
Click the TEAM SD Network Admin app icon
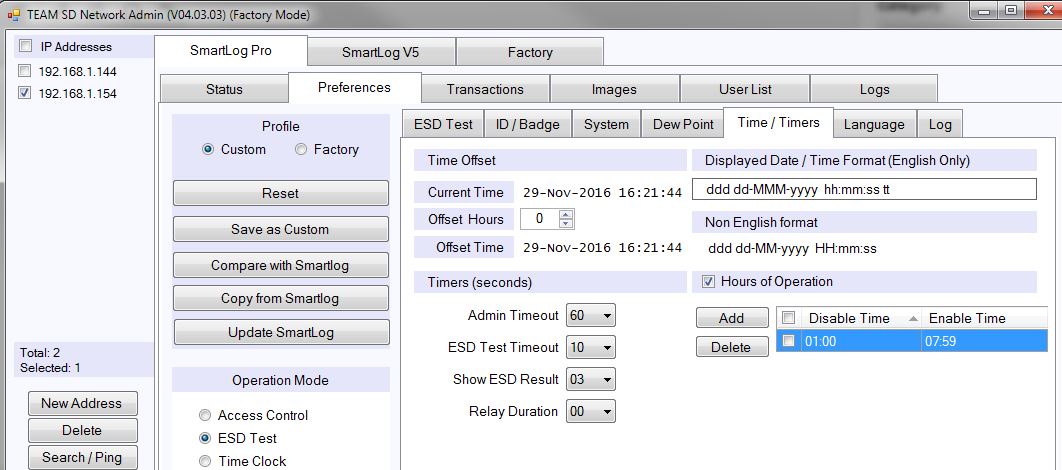pos(14,14)
